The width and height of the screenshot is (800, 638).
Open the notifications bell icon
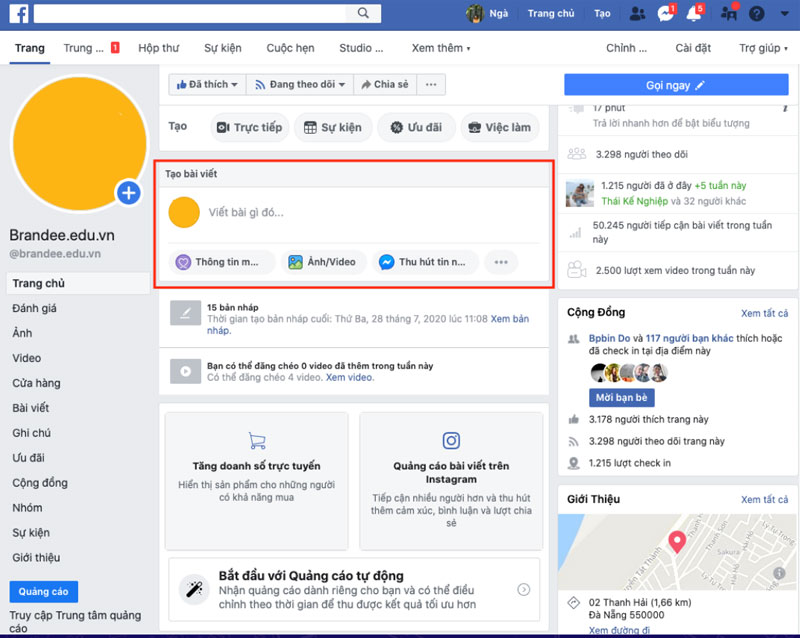point(693,14)
